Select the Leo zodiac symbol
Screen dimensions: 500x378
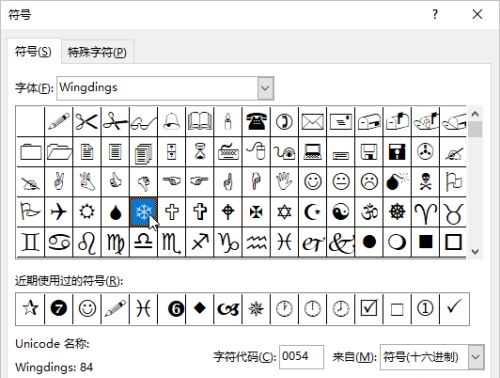click(x=87, y=242)
